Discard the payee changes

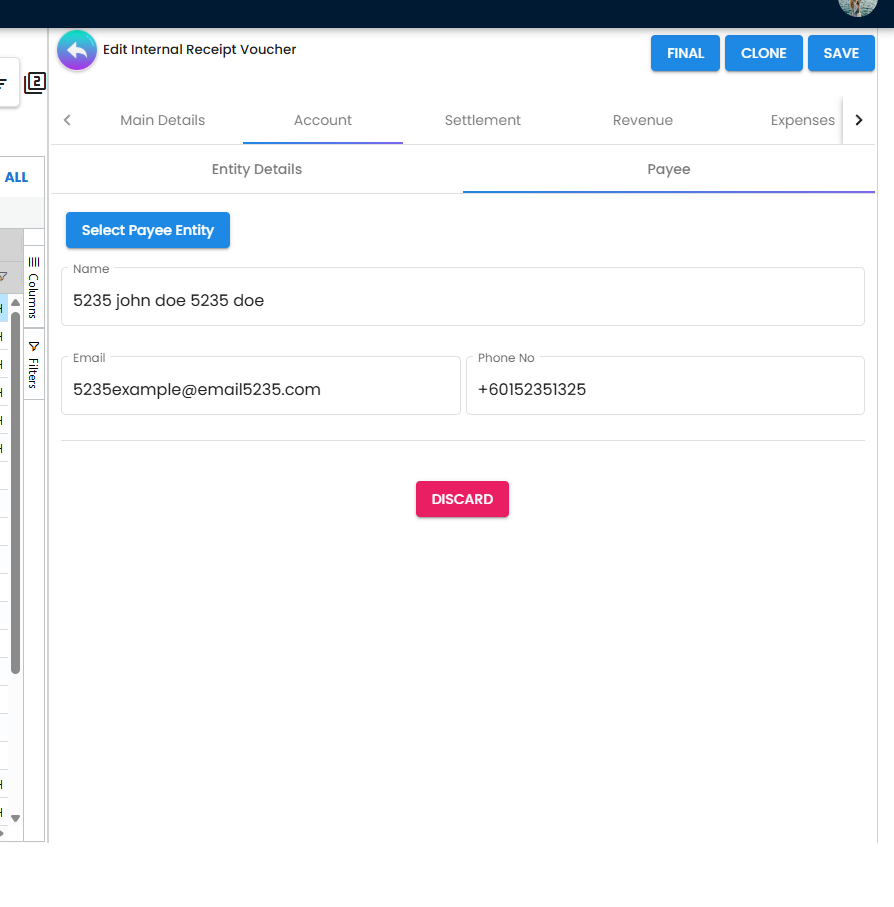pyautogui.click(x=462, y=499)
